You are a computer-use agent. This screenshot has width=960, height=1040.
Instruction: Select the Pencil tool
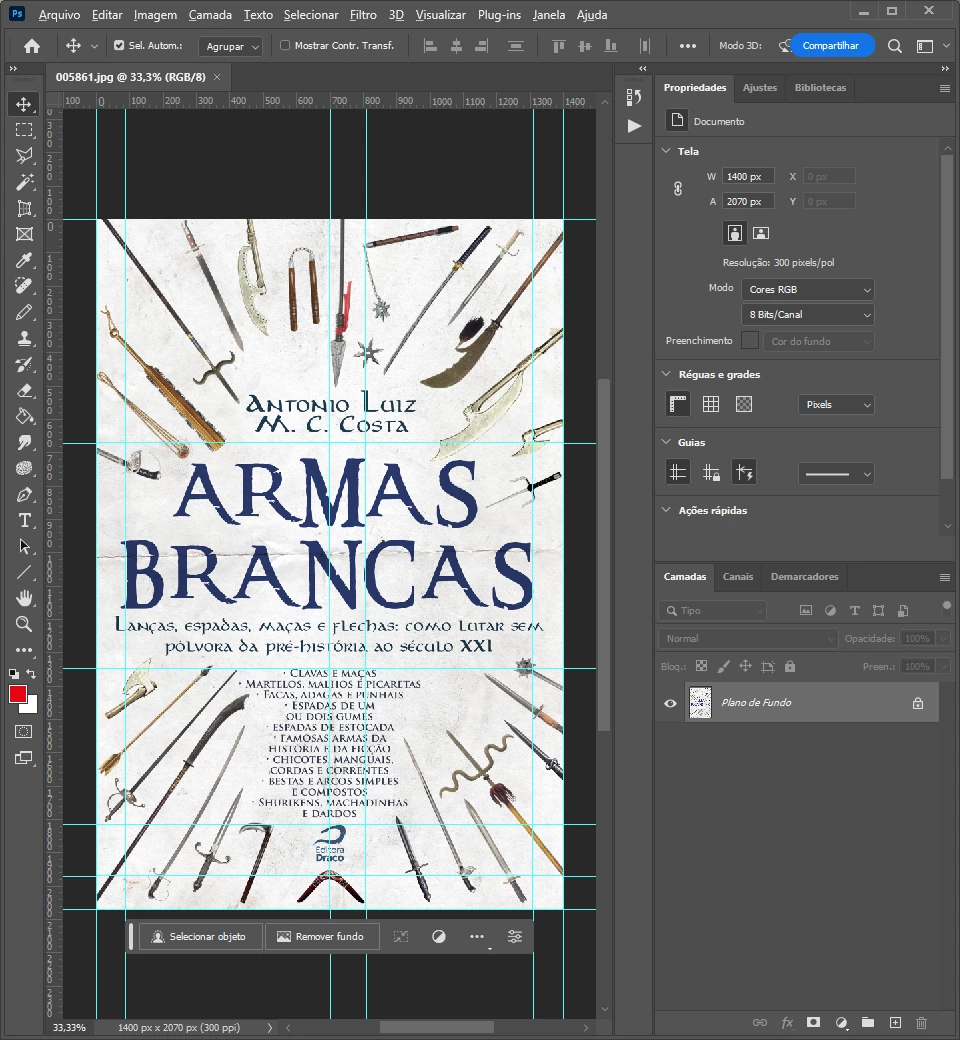click(24, 312)
